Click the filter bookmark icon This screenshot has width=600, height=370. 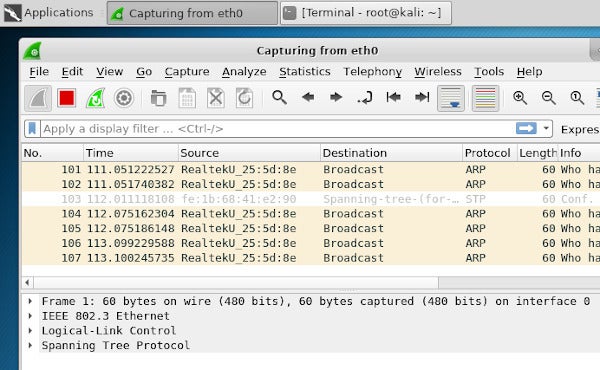tap(32, 129)
